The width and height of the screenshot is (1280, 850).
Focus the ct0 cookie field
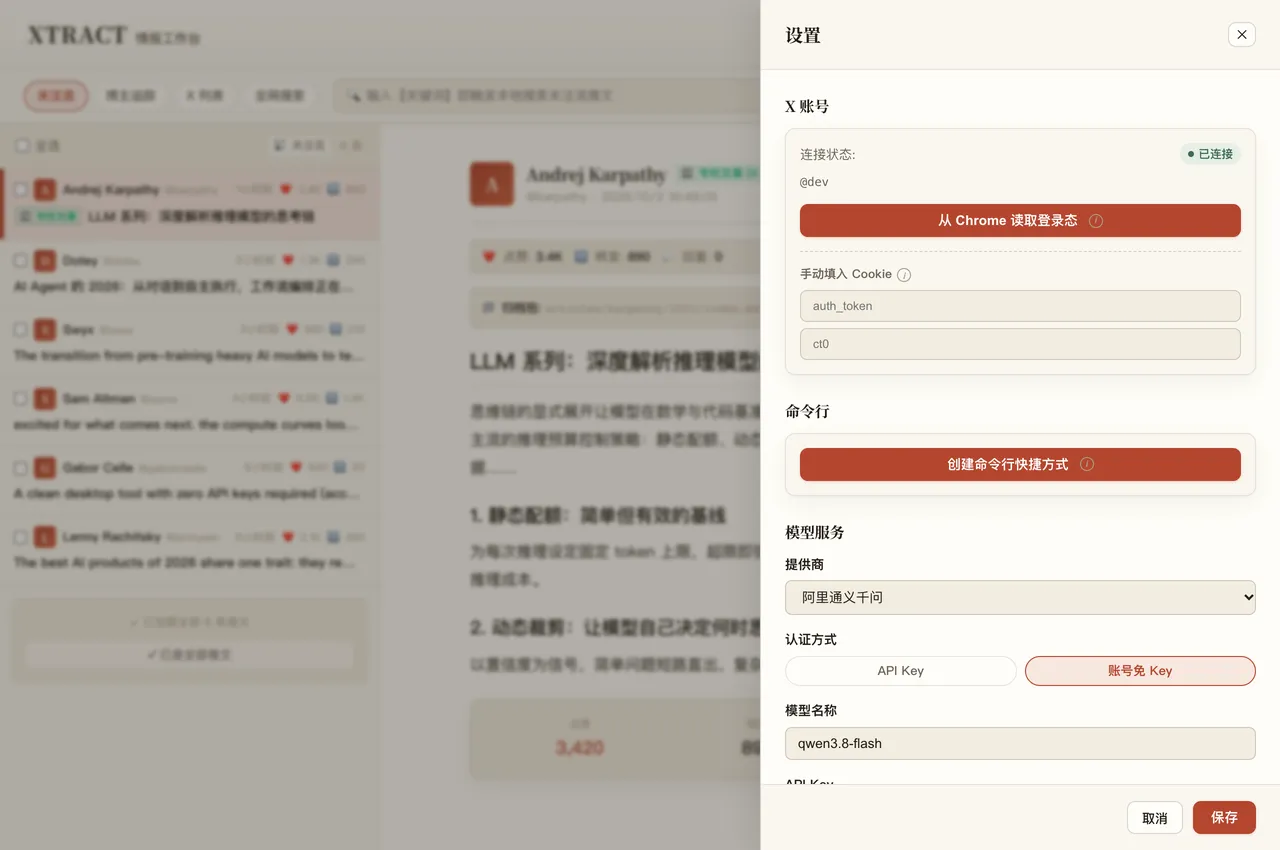pyautogui.click(x=1020, y=344)
